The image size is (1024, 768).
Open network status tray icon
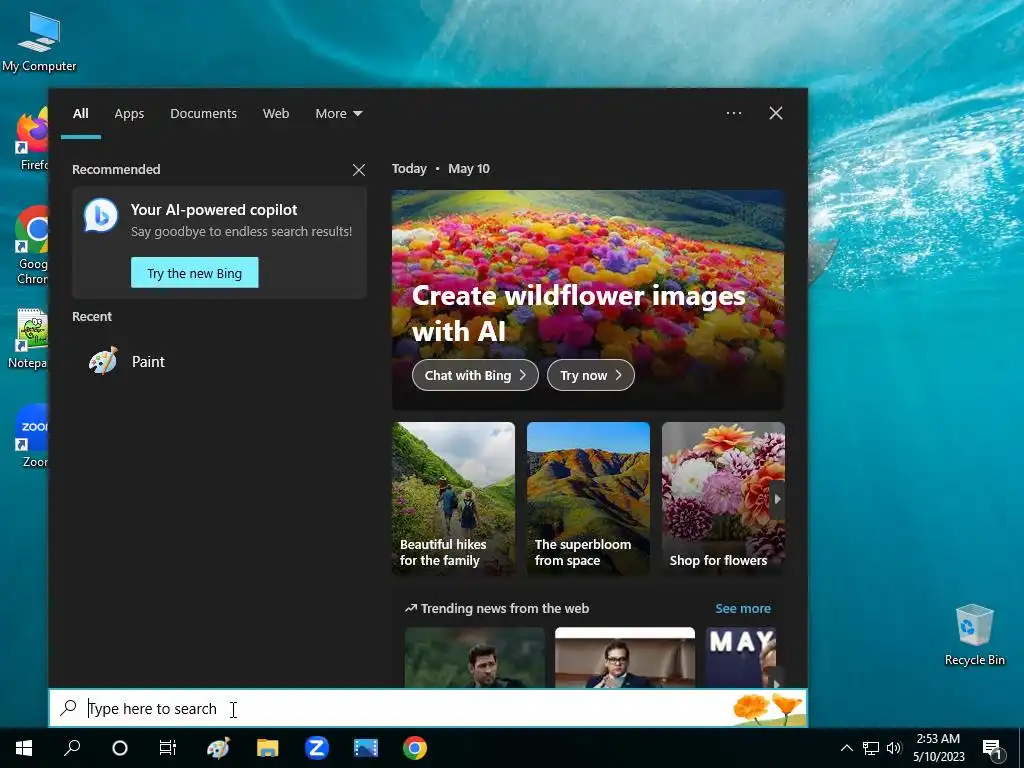point(871,748)
